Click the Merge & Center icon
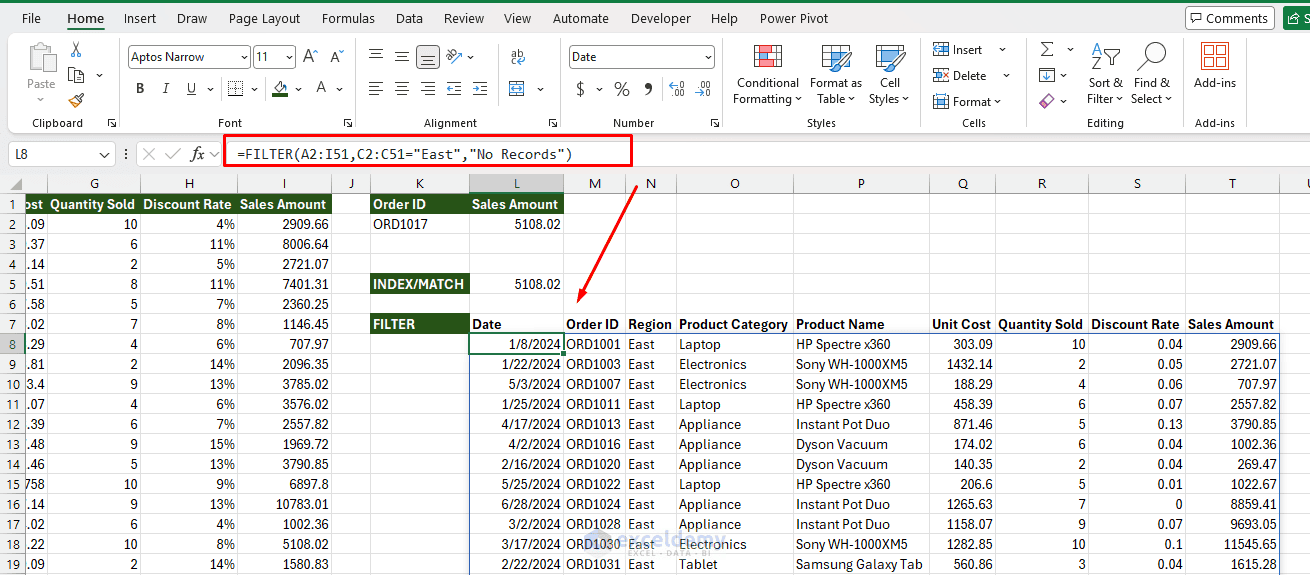This screenshot has height=575, width=1310. (x=517, y=89)
